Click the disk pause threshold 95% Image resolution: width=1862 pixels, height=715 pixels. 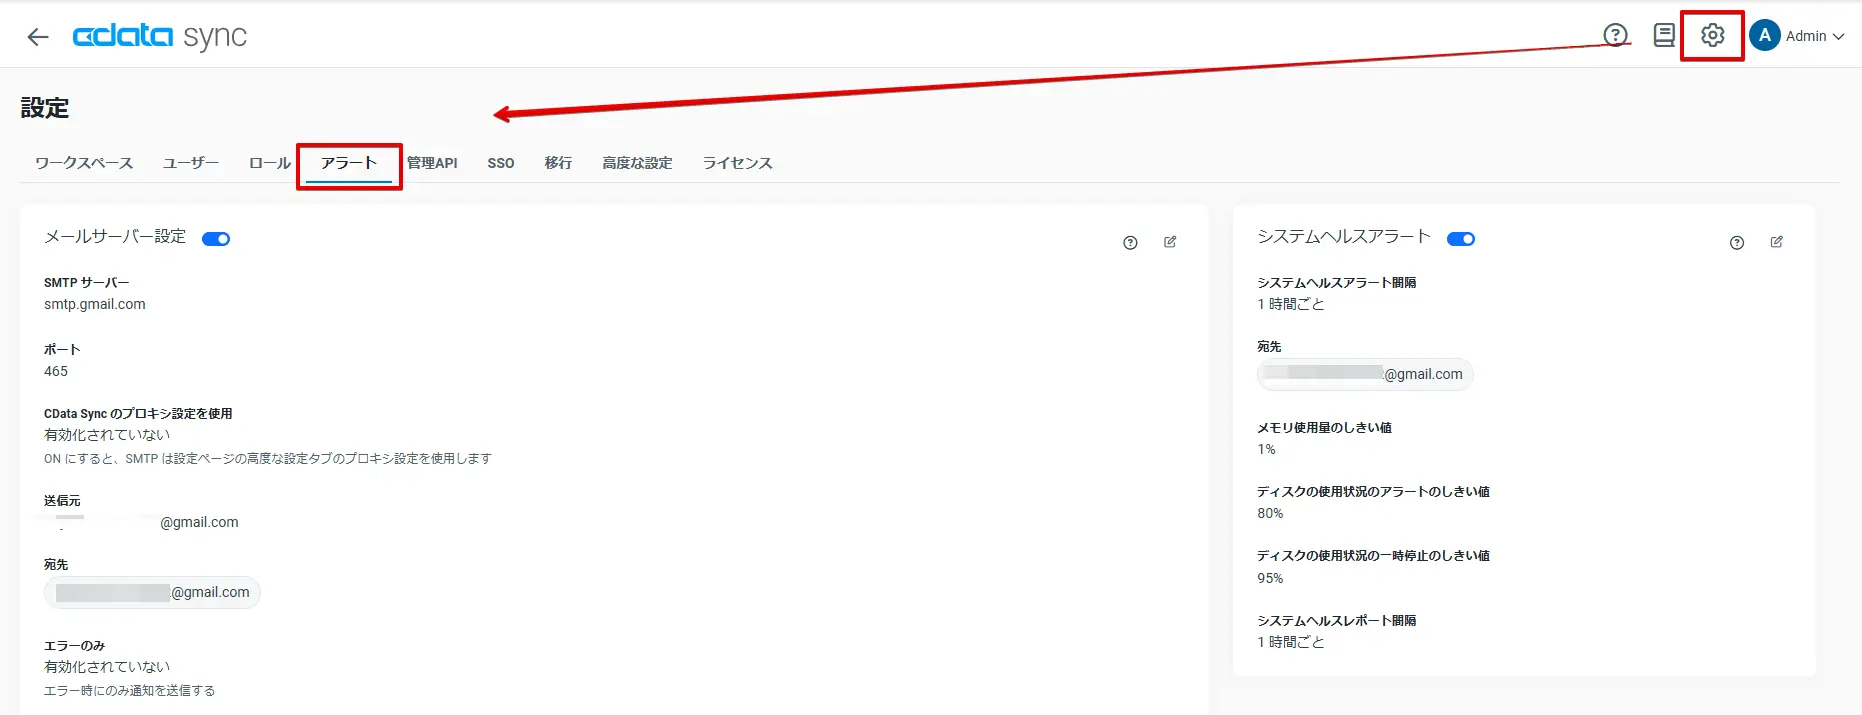[1270, 578]
